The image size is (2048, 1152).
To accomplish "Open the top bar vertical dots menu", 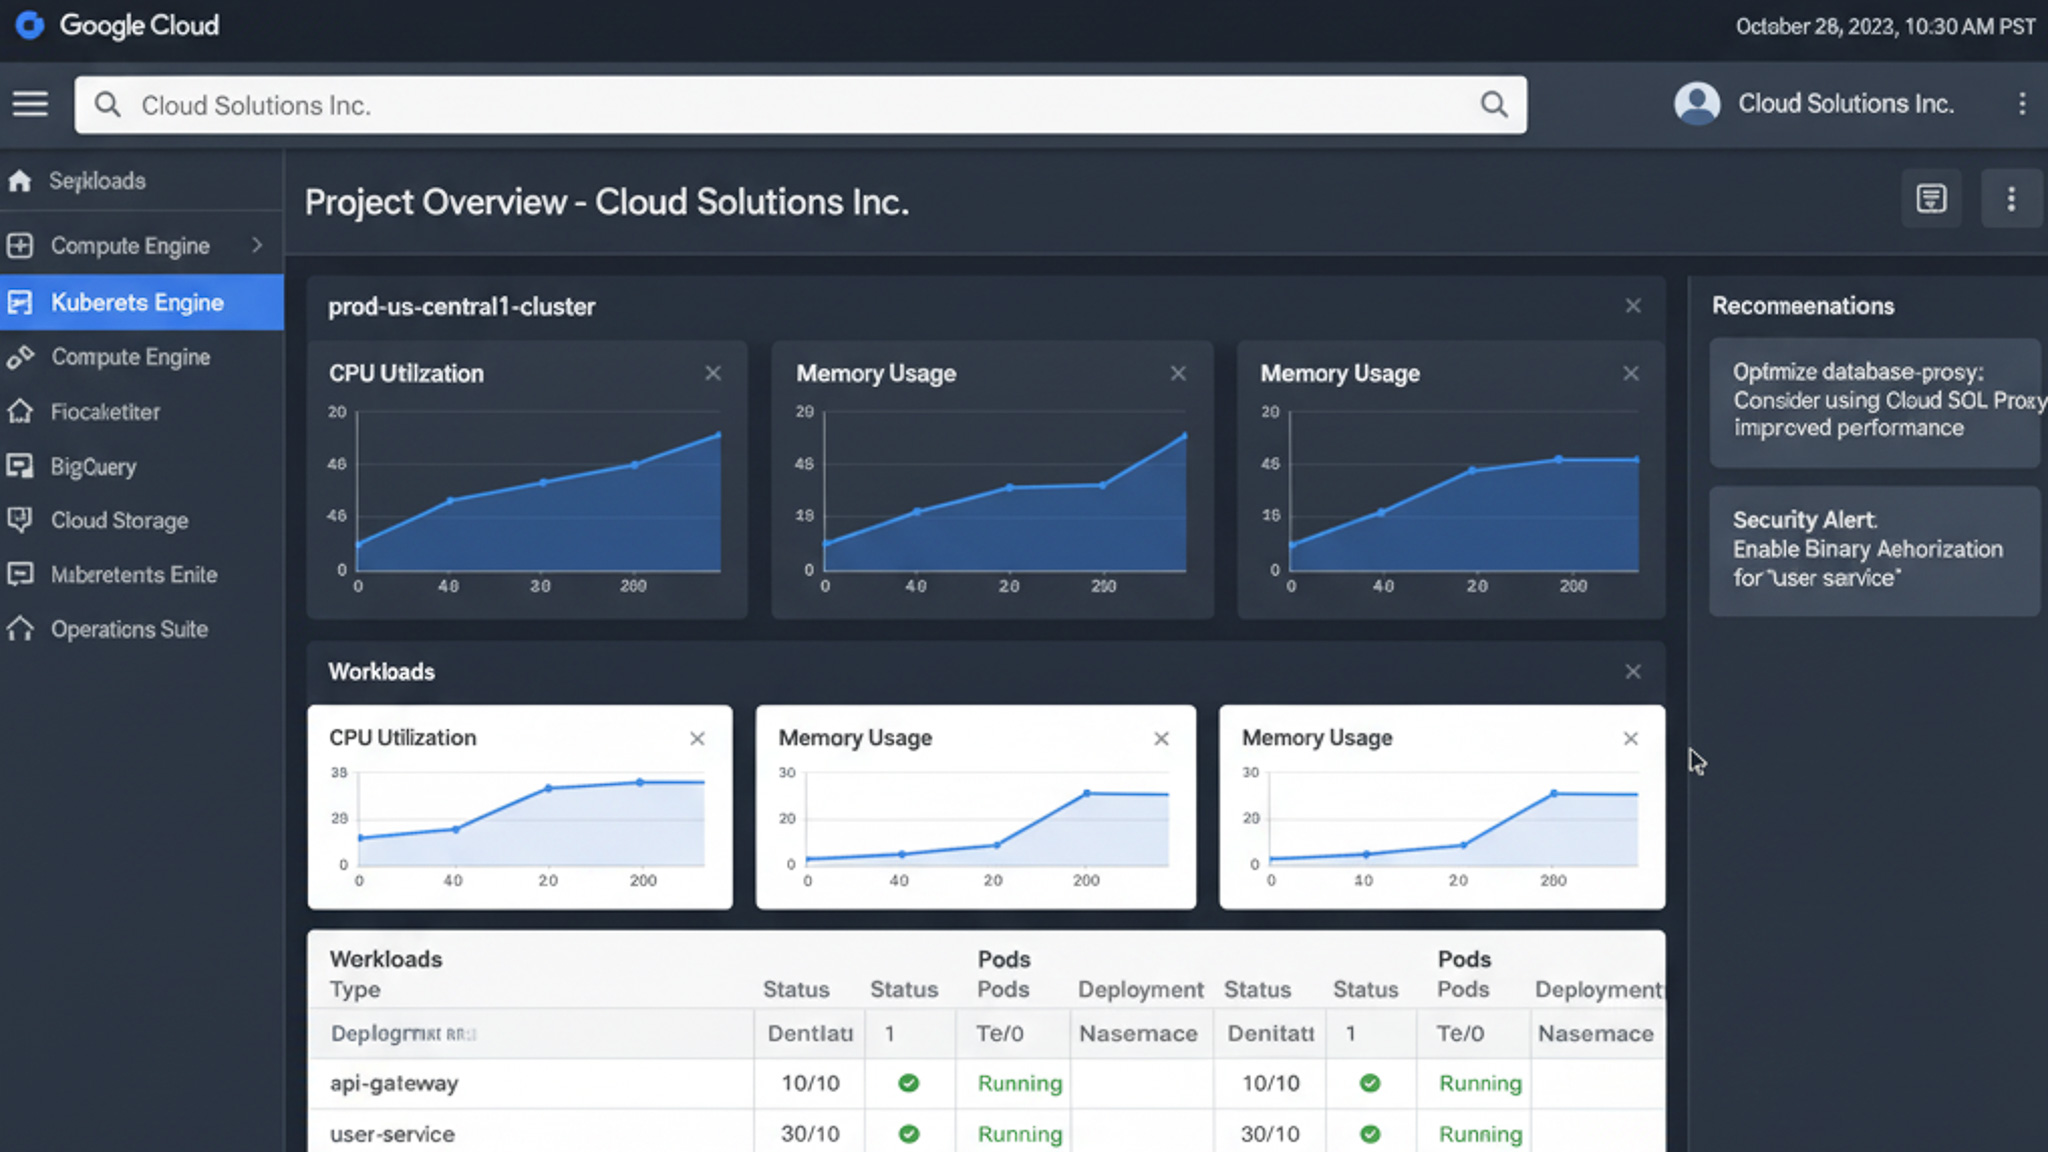I will pos(2021,103).
